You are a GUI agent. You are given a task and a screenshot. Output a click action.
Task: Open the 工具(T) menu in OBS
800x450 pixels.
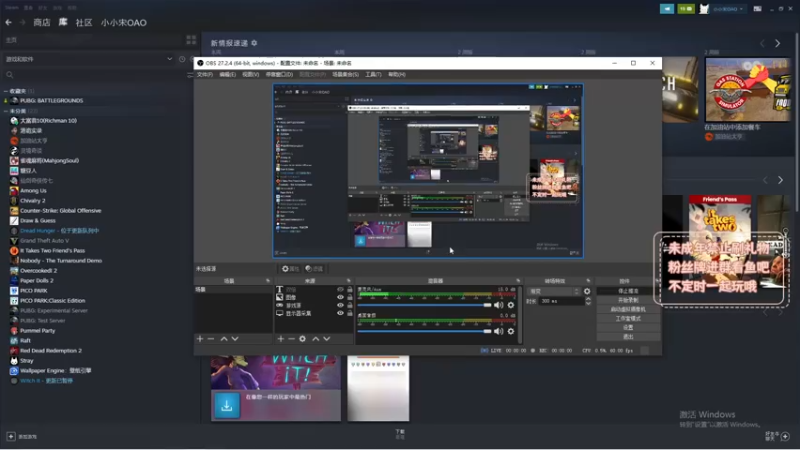click(x=373, y=74)
